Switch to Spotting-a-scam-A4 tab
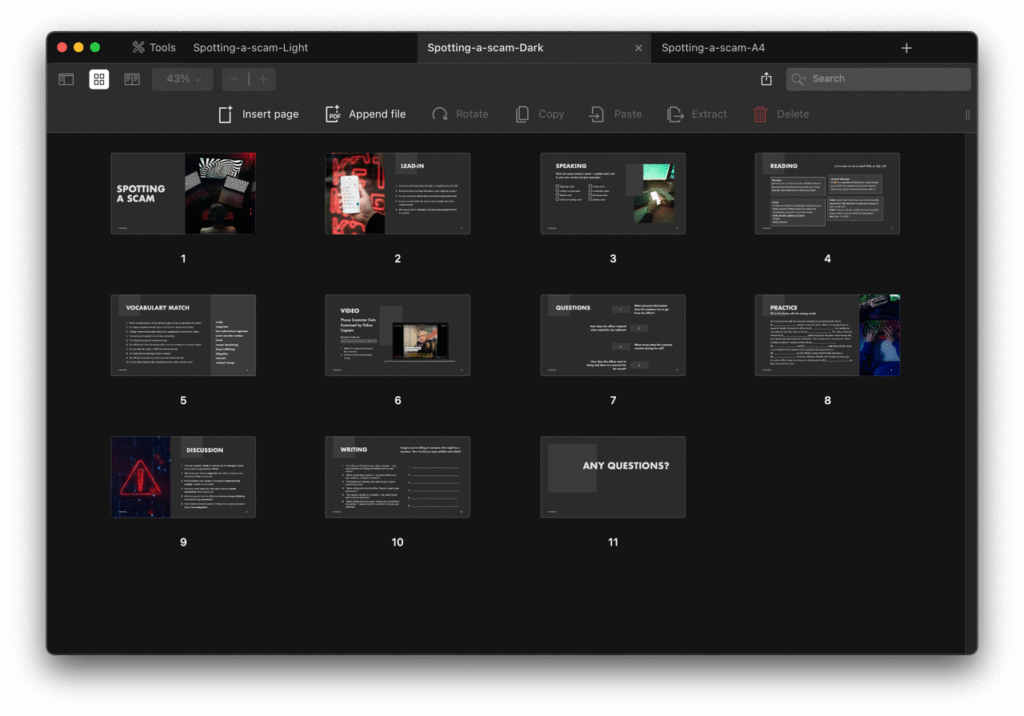The height and width of the screenshot is (716, 1024). coord(713,47)
